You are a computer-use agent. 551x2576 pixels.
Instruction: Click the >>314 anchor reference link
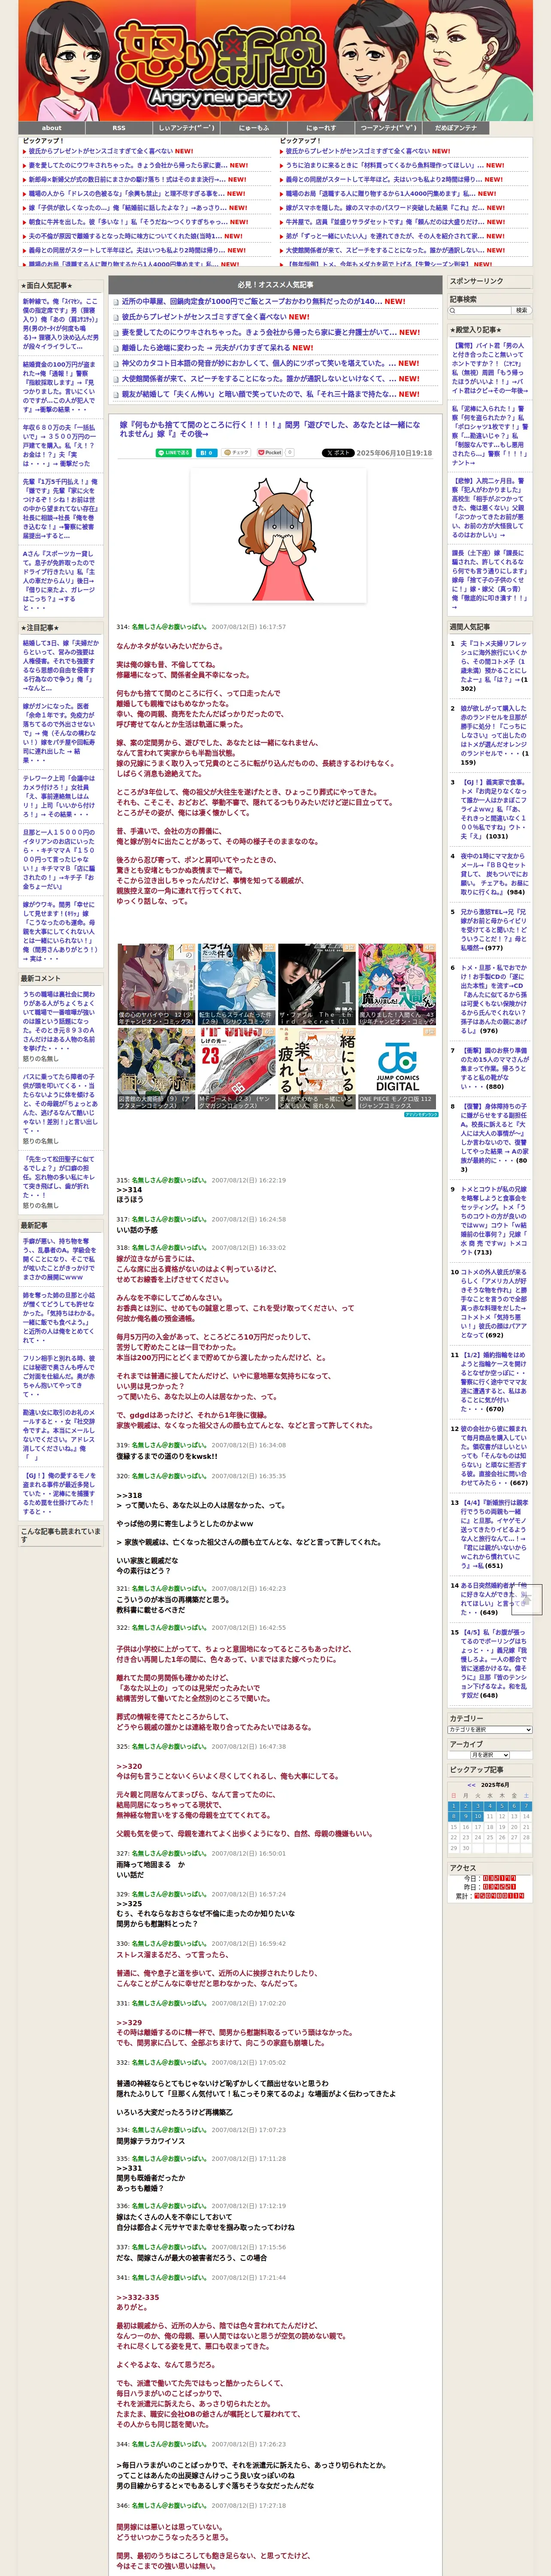coord(129,1190)
